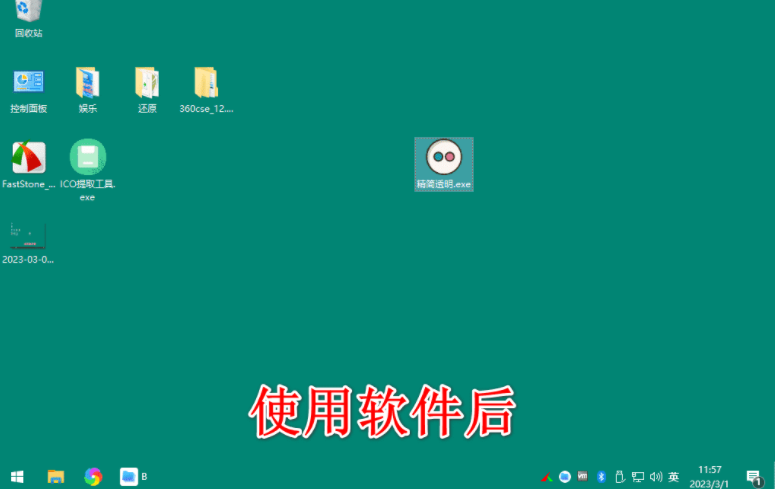The height and width of the screenshot is (489, 775).
Task: Switch the 英 input method indicator
Action: (674, 477)
